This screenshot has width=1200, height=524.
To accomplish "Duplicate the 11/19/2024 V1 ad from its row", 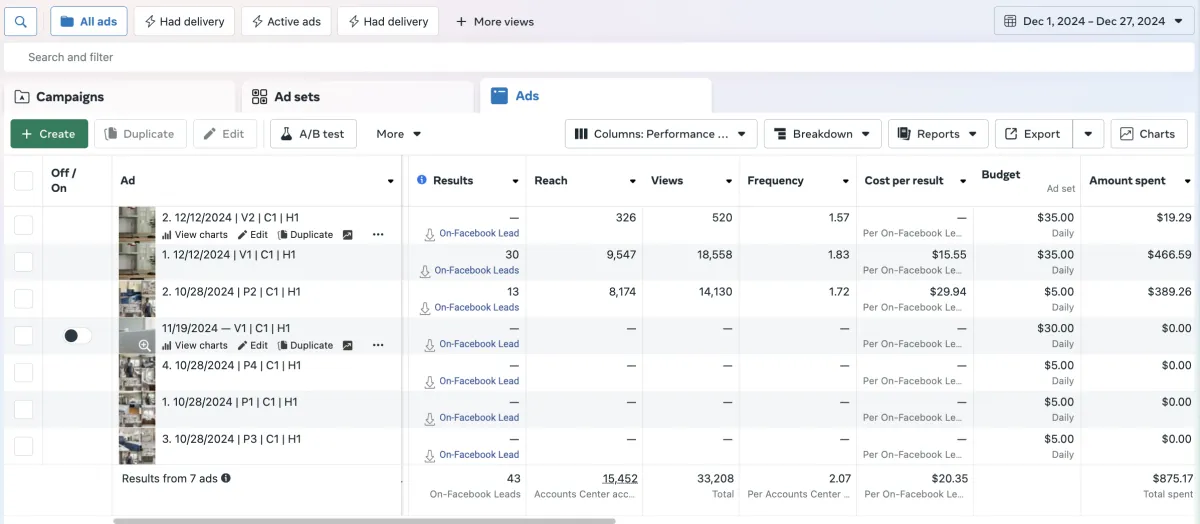I will click(x=305, y=345).
